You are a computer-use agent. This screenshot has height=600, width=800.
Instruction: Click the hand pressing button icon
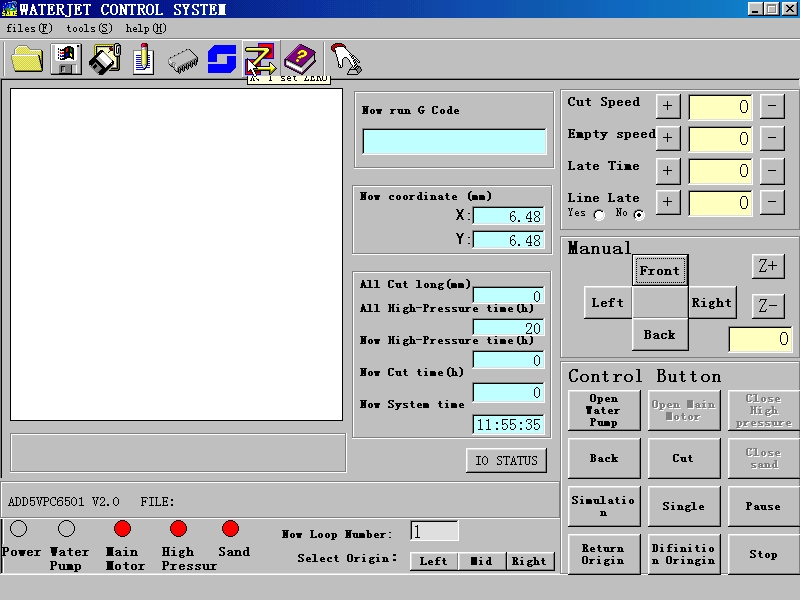(x=345, y=59)
